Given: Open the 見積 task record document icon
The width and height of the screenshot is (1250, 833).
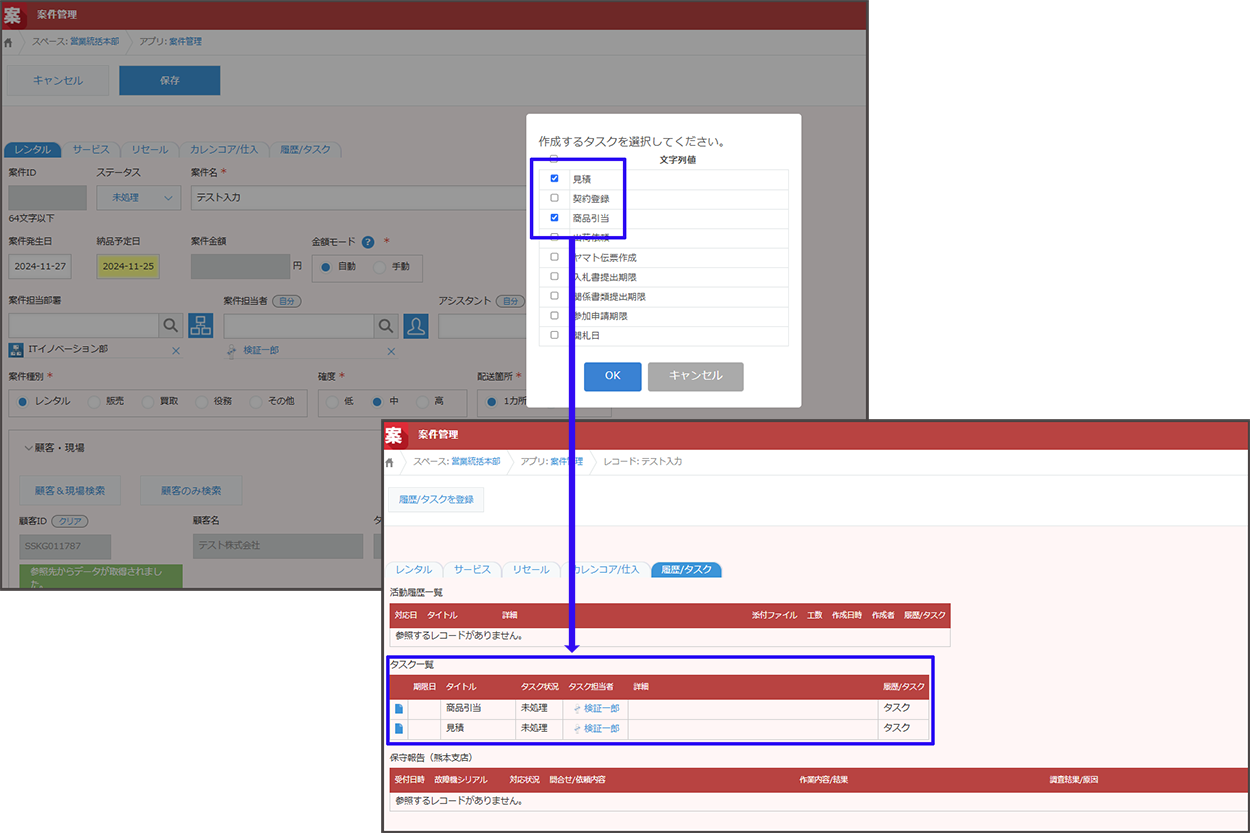Looking at the screenshot, I should click(x=399, y=729).
